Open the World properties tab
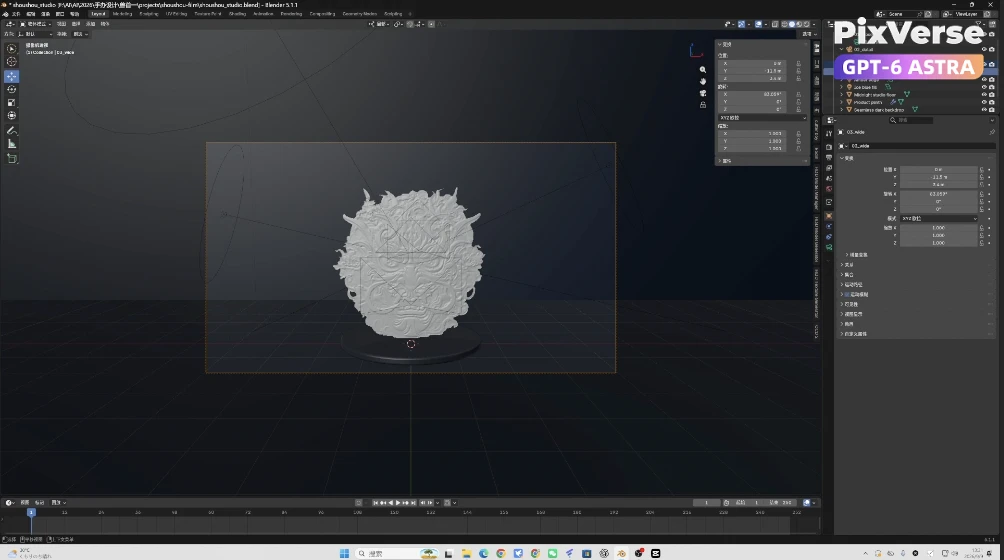1004x560 pixels. 829,189
